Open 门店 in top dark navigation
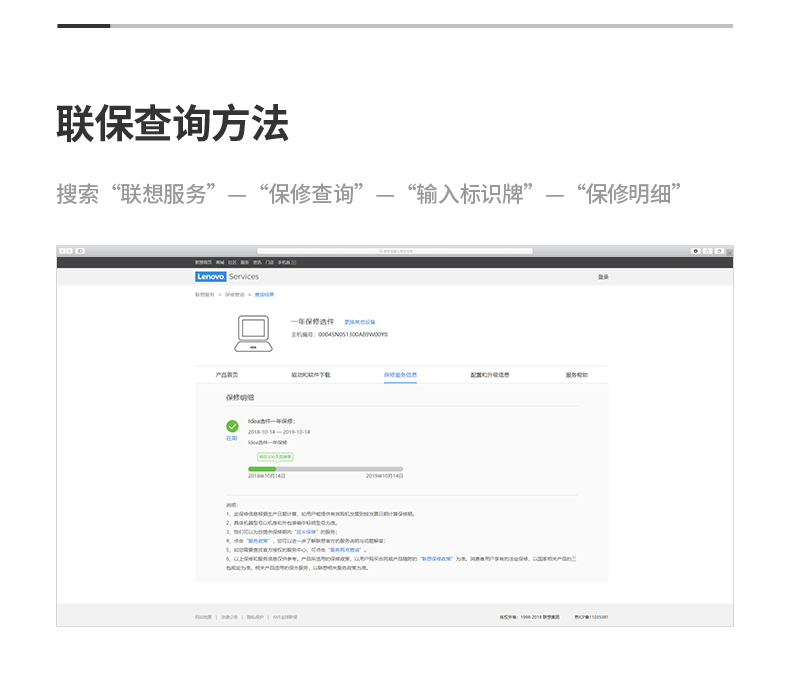 pos(270,262)
